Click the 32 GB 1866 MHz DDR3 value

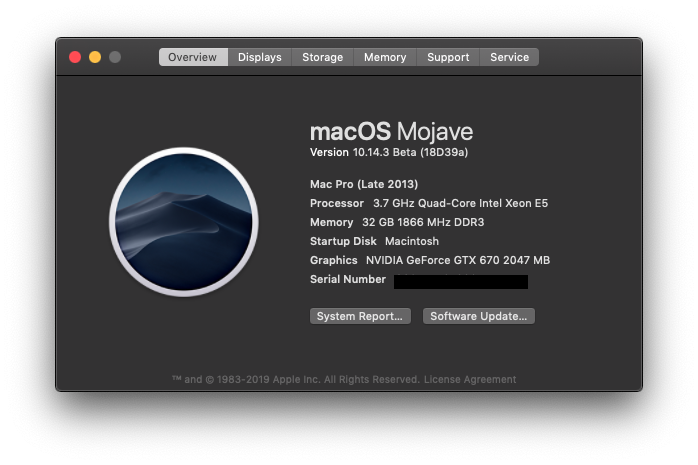(423, 222)
